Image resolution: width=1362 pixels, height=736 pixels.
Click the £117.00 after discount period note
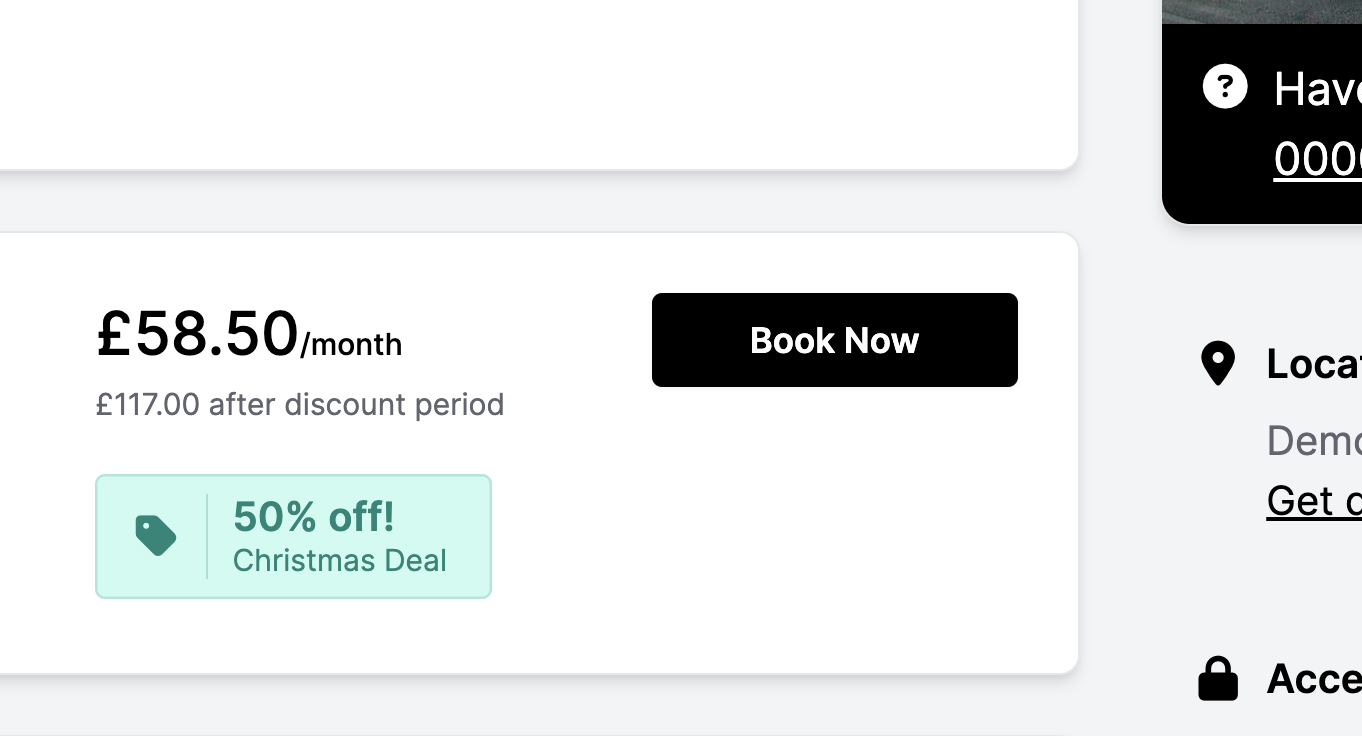(x=300, y=405)
